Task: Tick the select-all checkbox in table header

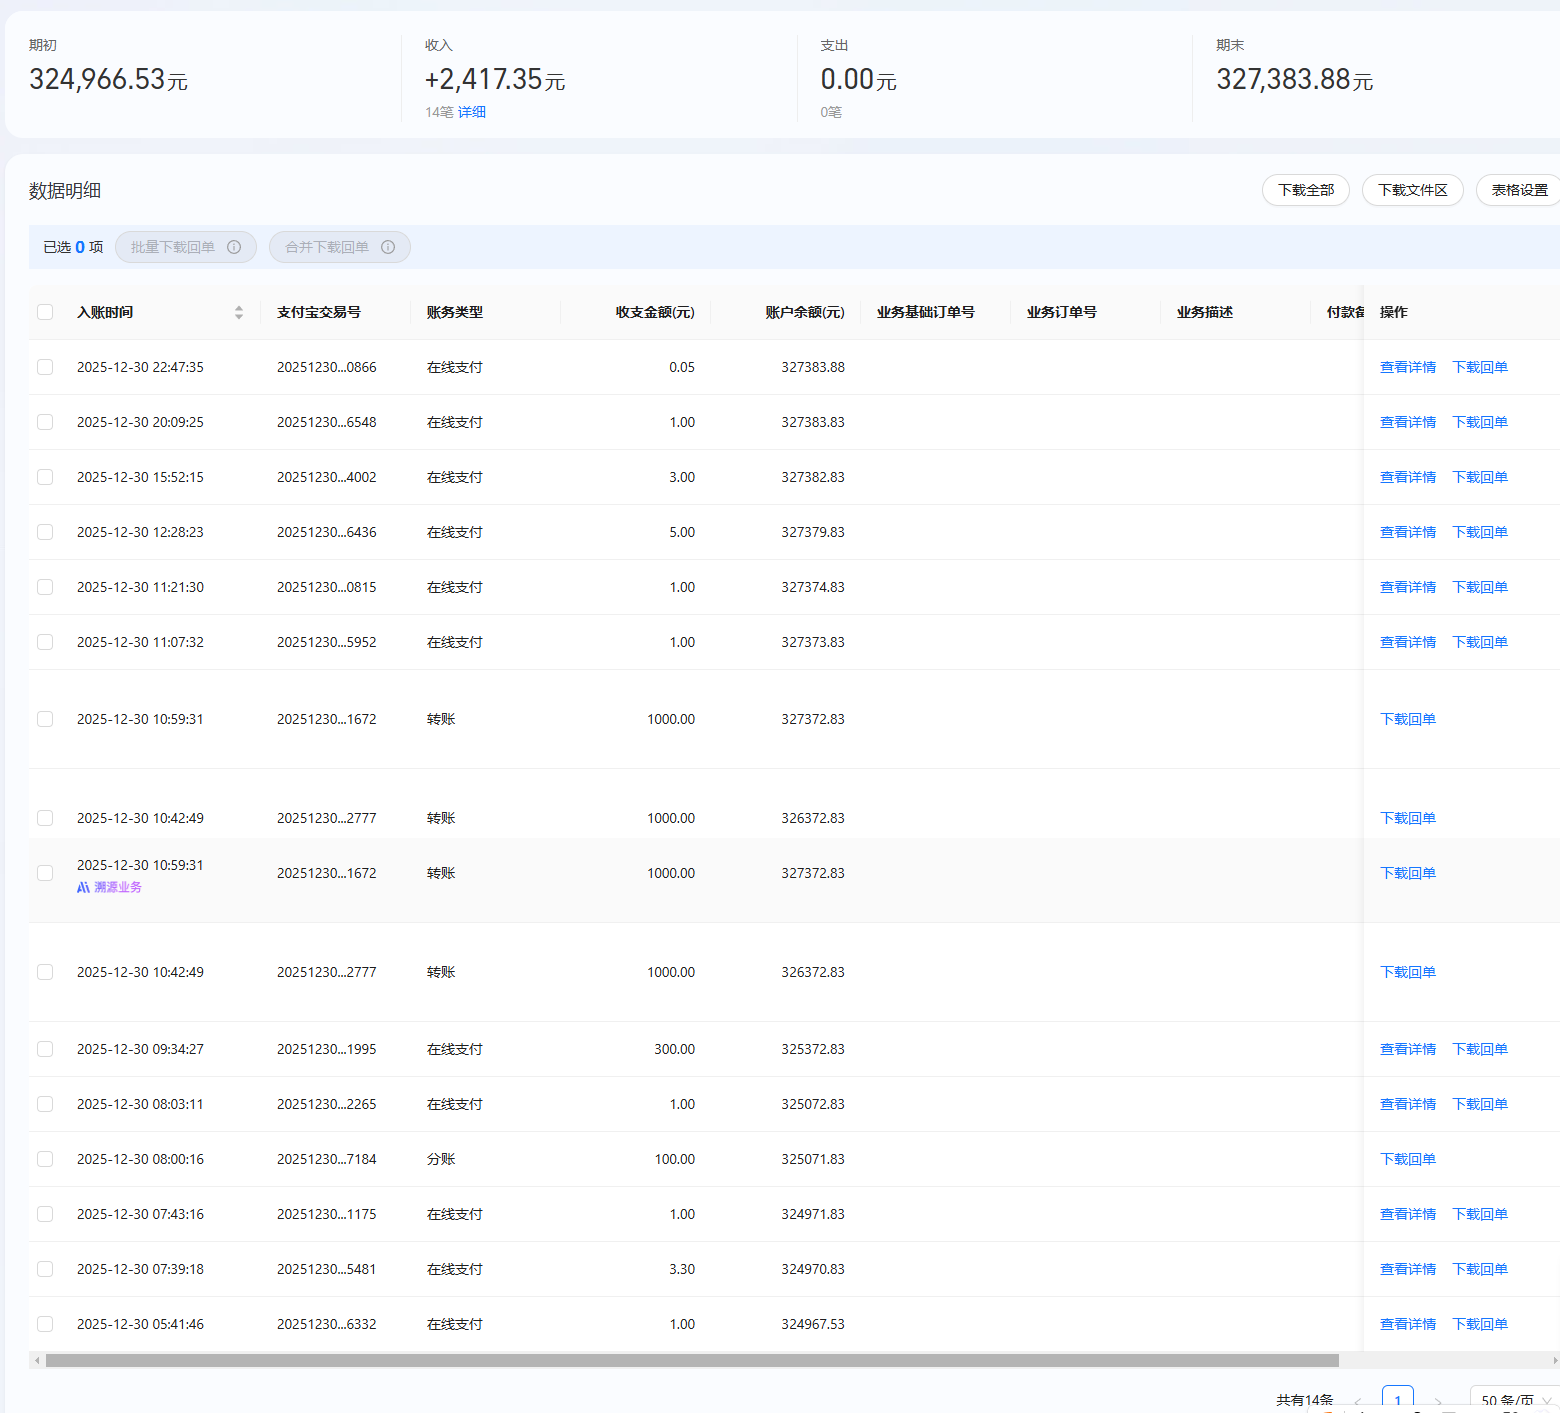Action: click(x=45, y=312)
